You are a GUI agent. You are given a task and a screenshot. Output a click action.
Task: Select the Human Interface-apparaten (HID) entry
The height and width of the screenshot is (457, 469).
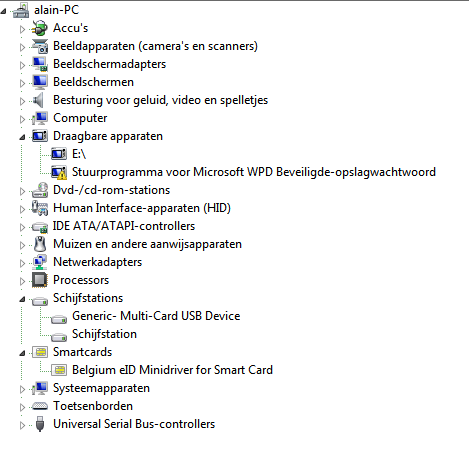142,208
